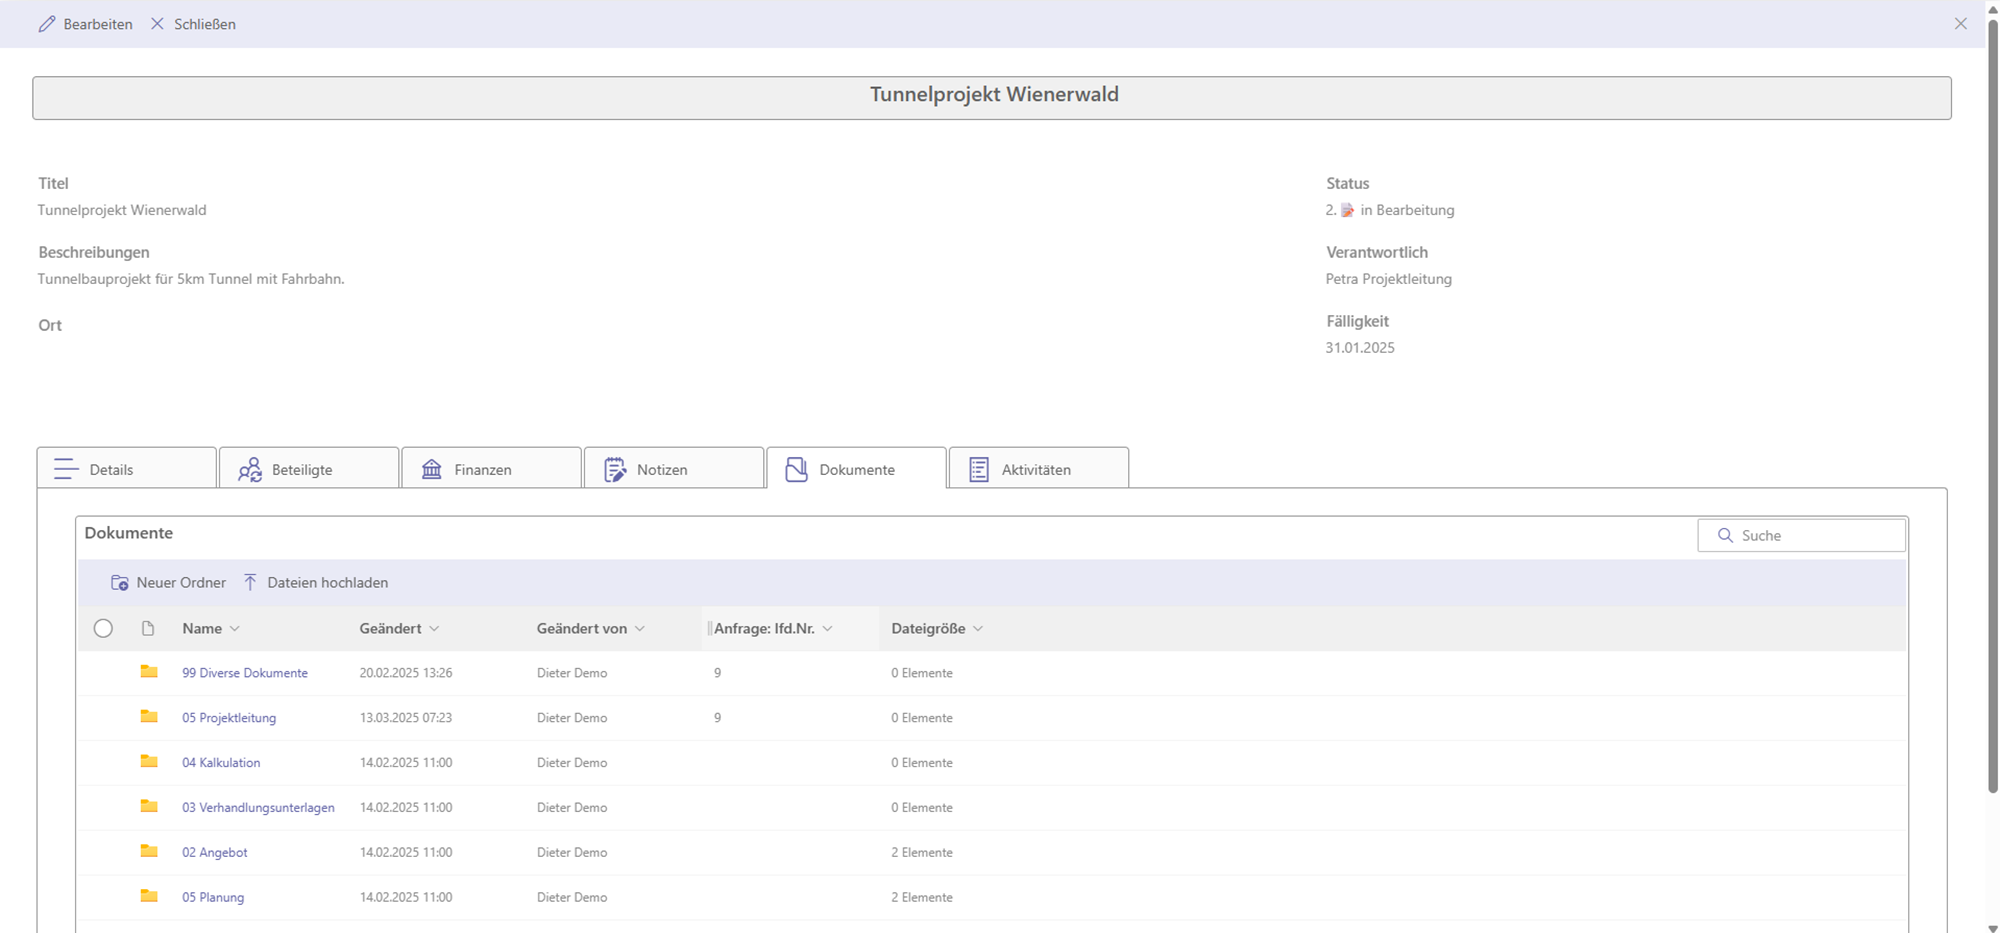Click the Dateien hochladen upload arrow icon
Screen dimensions: 2000x933
pyautogui.click(x=250, y=583)
